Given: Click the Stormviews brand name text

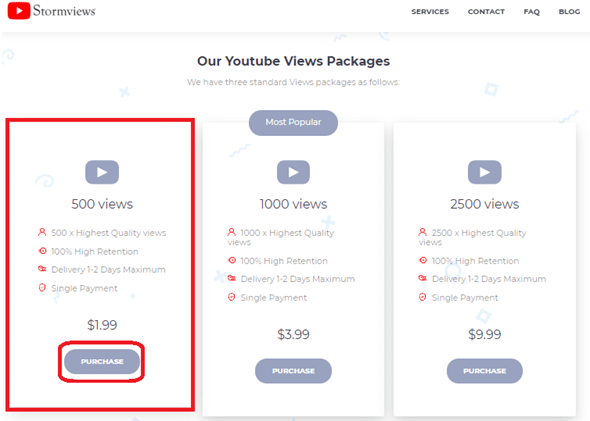Looking at the screenshot, I should pos(64,11).
